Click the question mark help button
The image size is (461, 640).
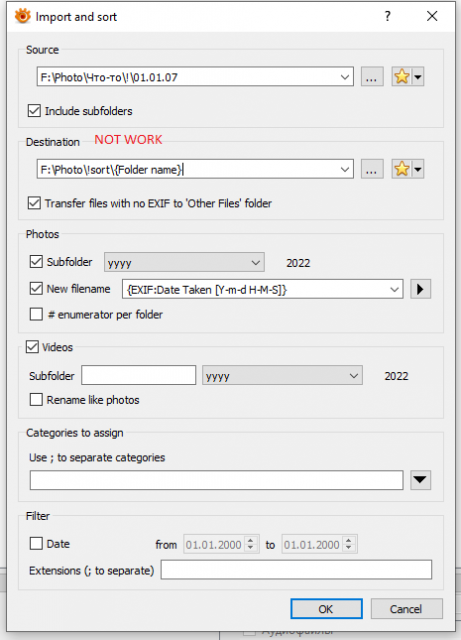(387, 16)
